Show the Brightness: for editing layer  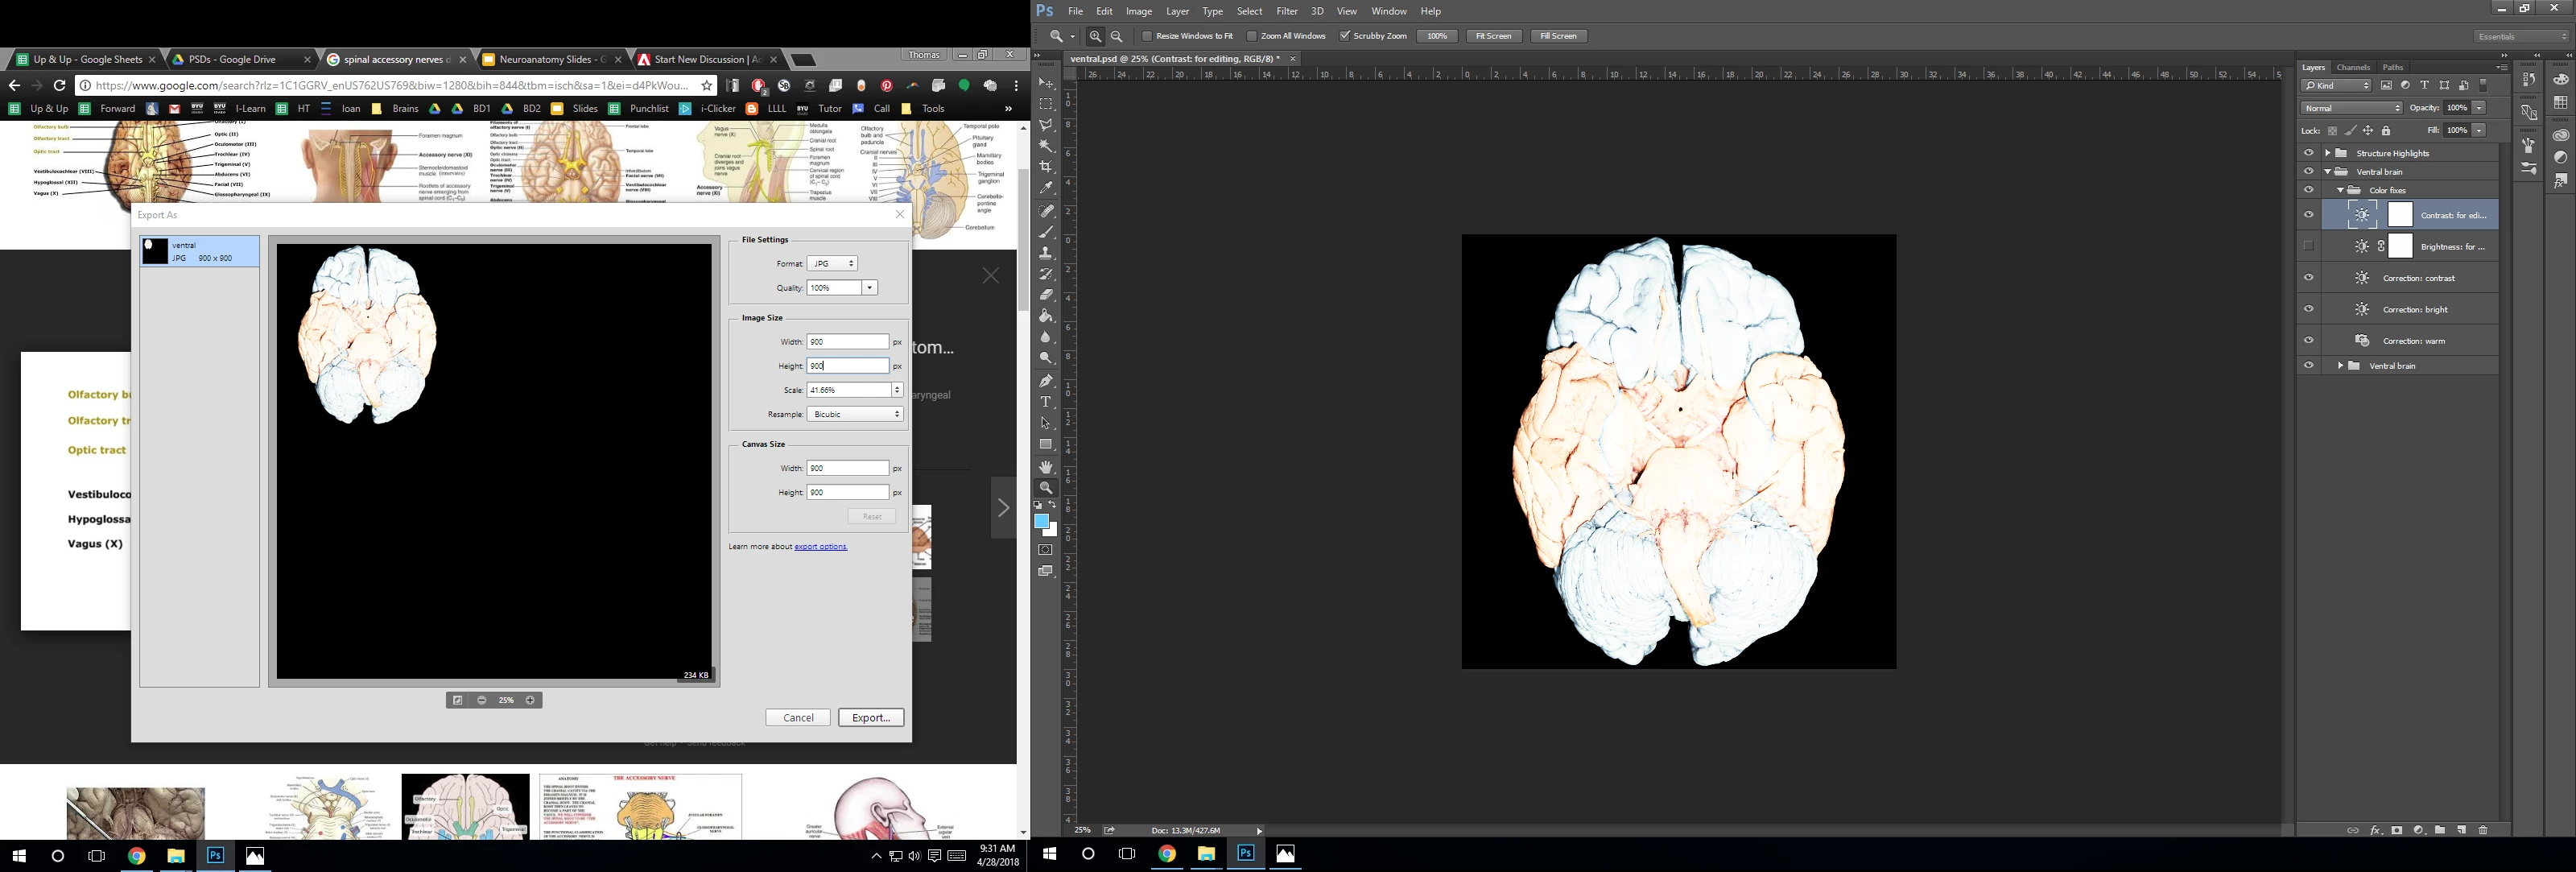pos(2308,246)
